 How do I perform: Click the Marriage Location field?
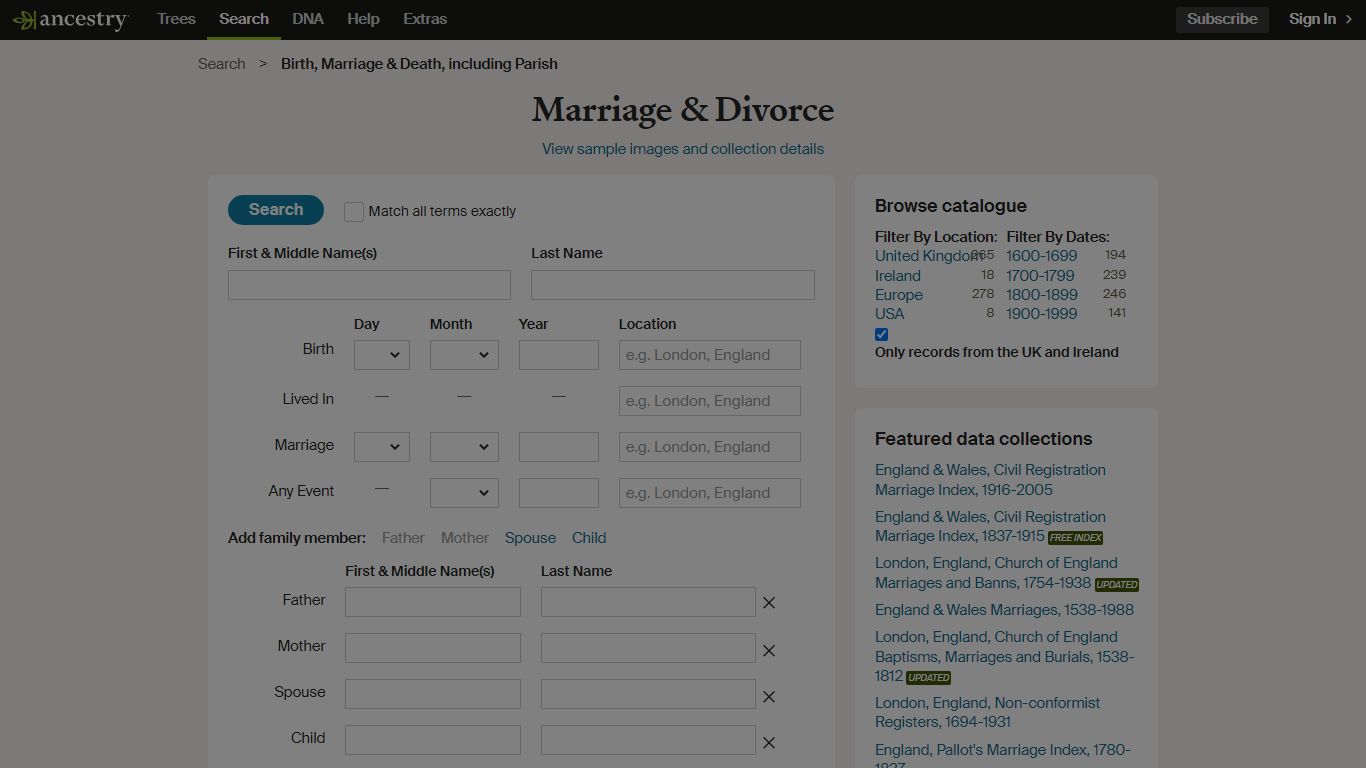pos(710,447)
